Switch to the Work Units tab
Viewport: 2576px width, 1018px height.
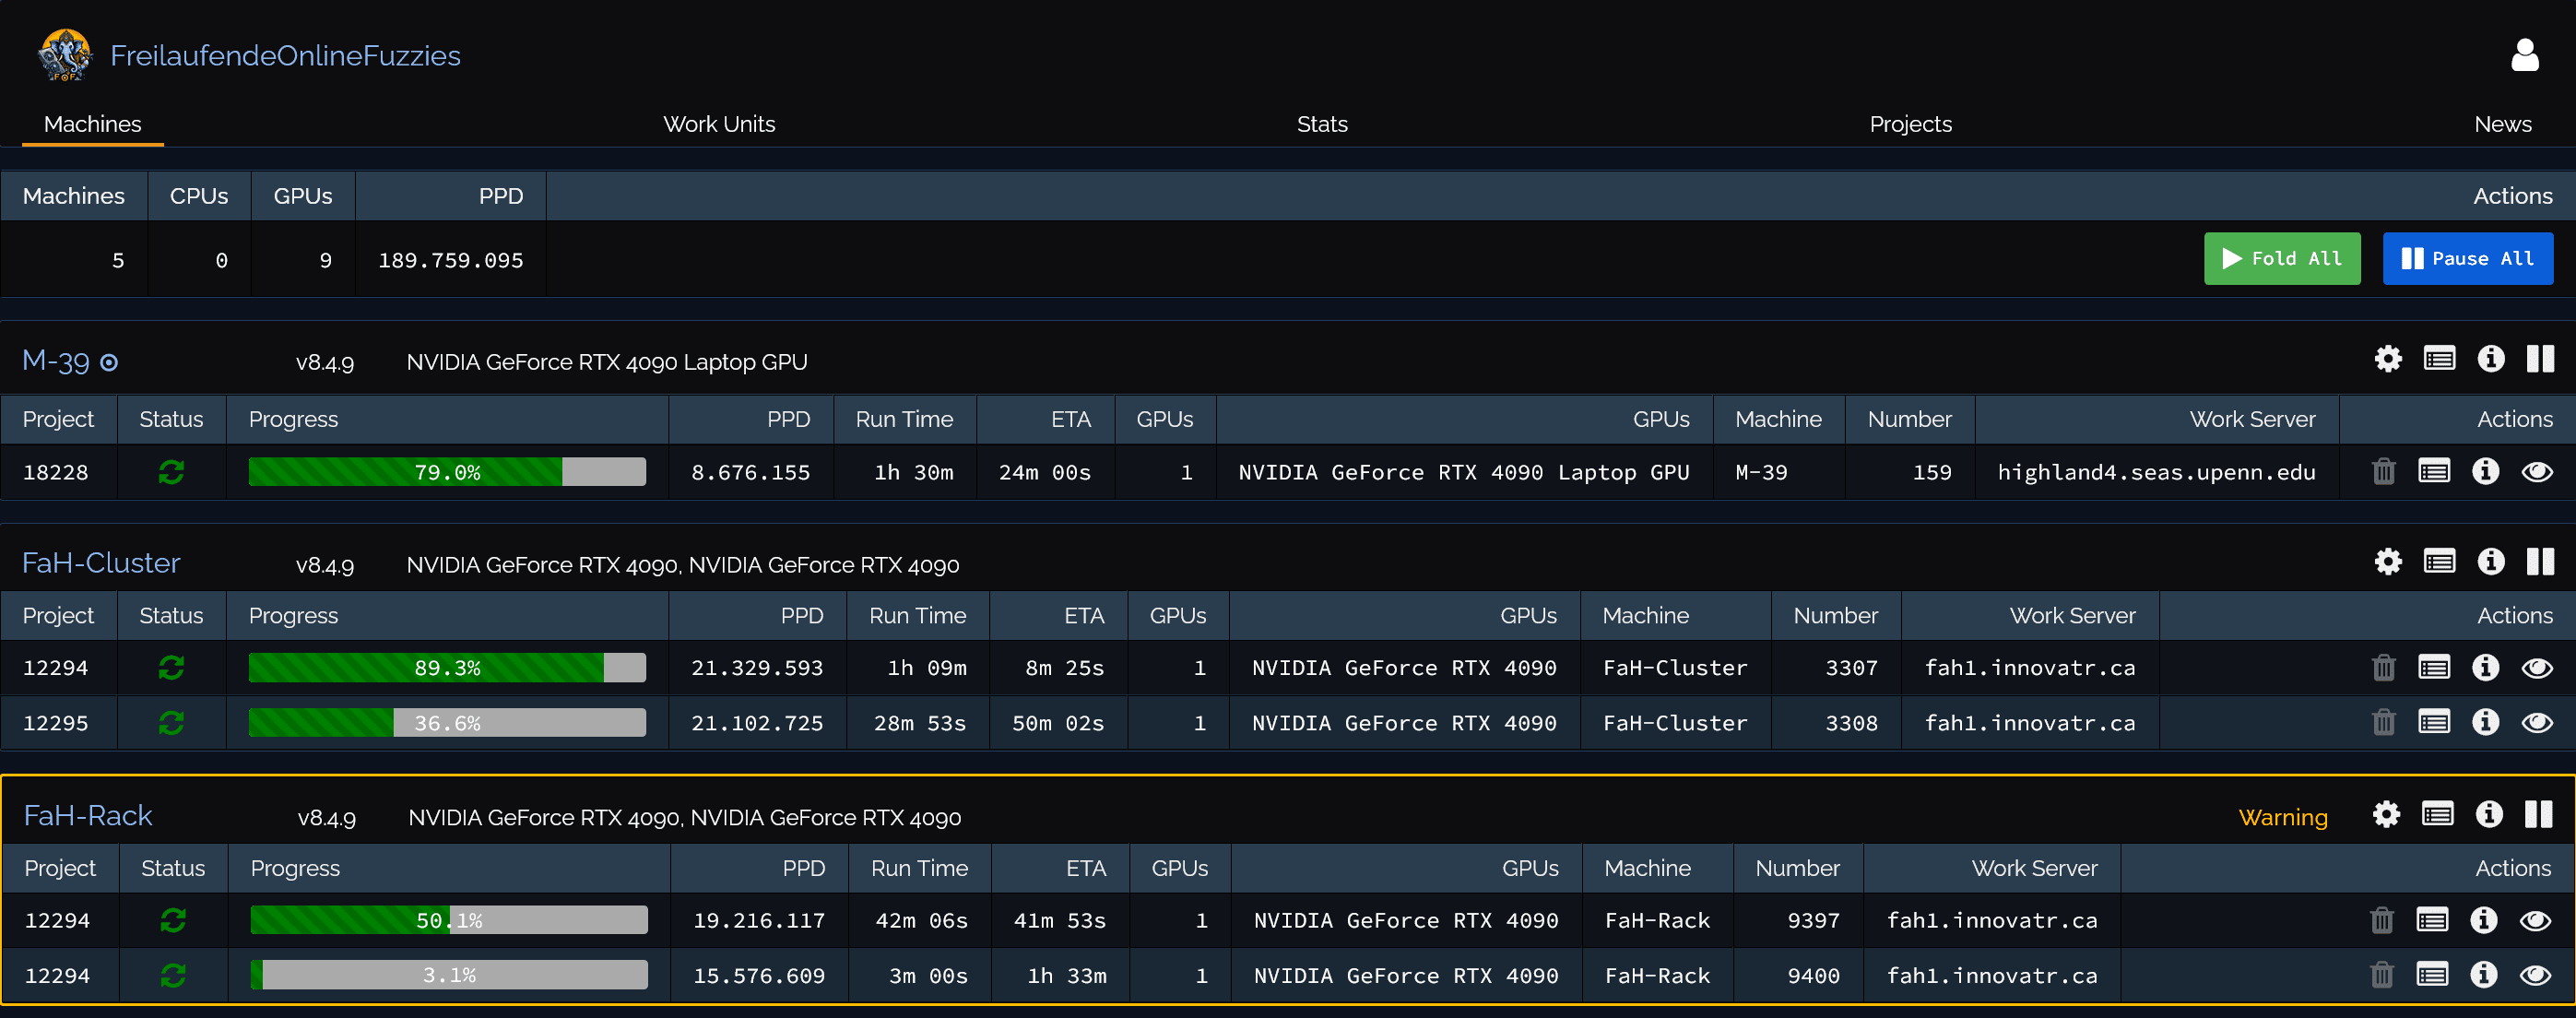[x=718, y=124]
